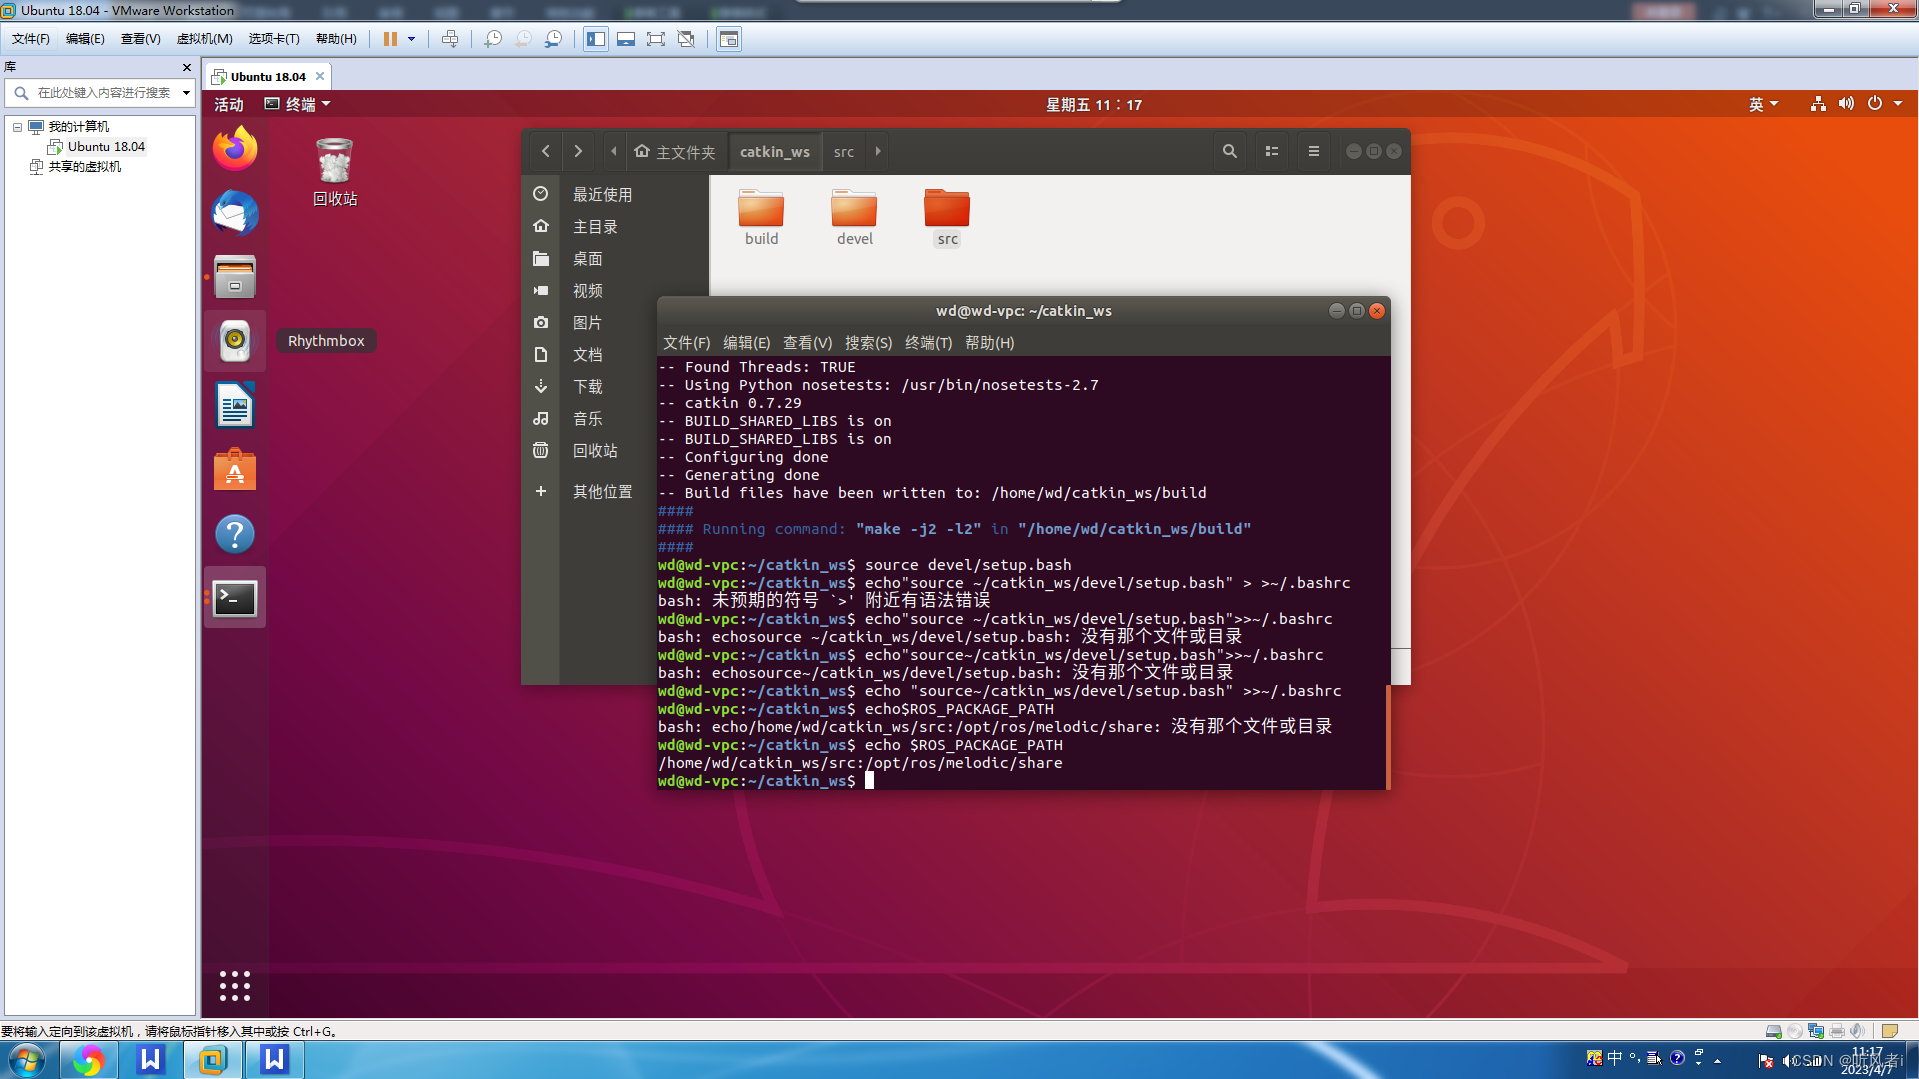This screenshot has width=1919, height=1079.
Task: Go back in Files navigation
Action: (x=545, y=151)
